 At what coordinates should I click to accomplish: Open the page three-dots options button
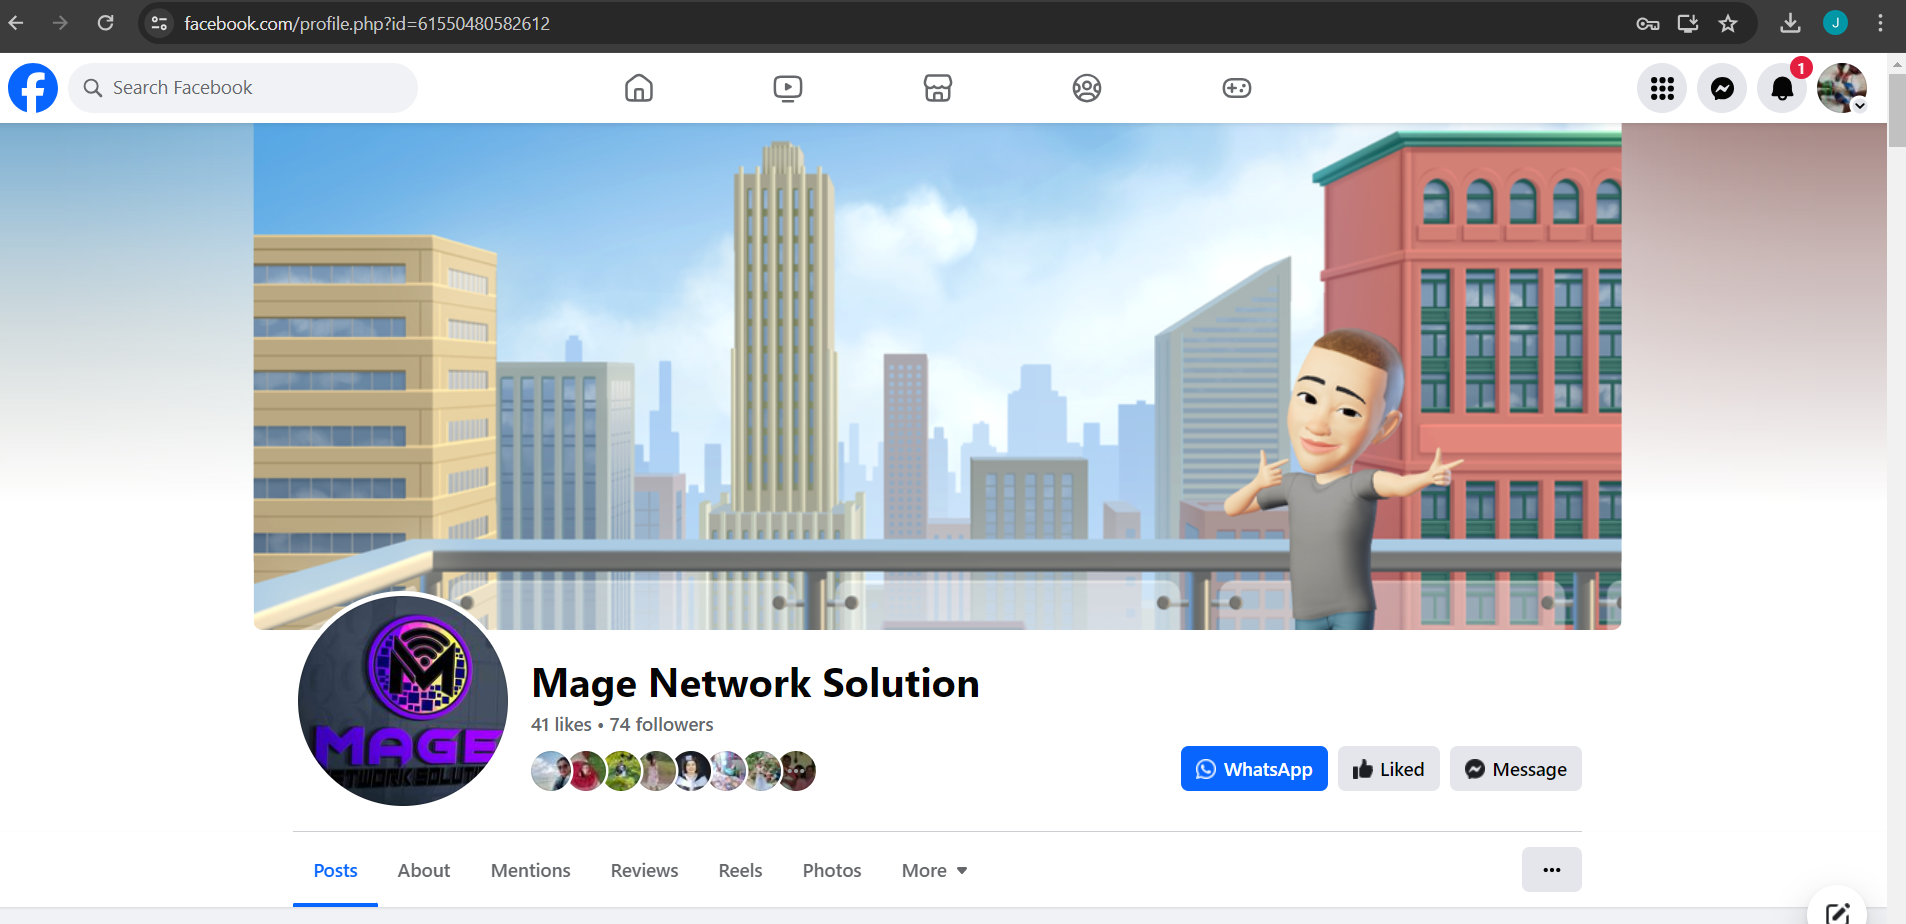pyautogui.click(x=1552, y=870)
